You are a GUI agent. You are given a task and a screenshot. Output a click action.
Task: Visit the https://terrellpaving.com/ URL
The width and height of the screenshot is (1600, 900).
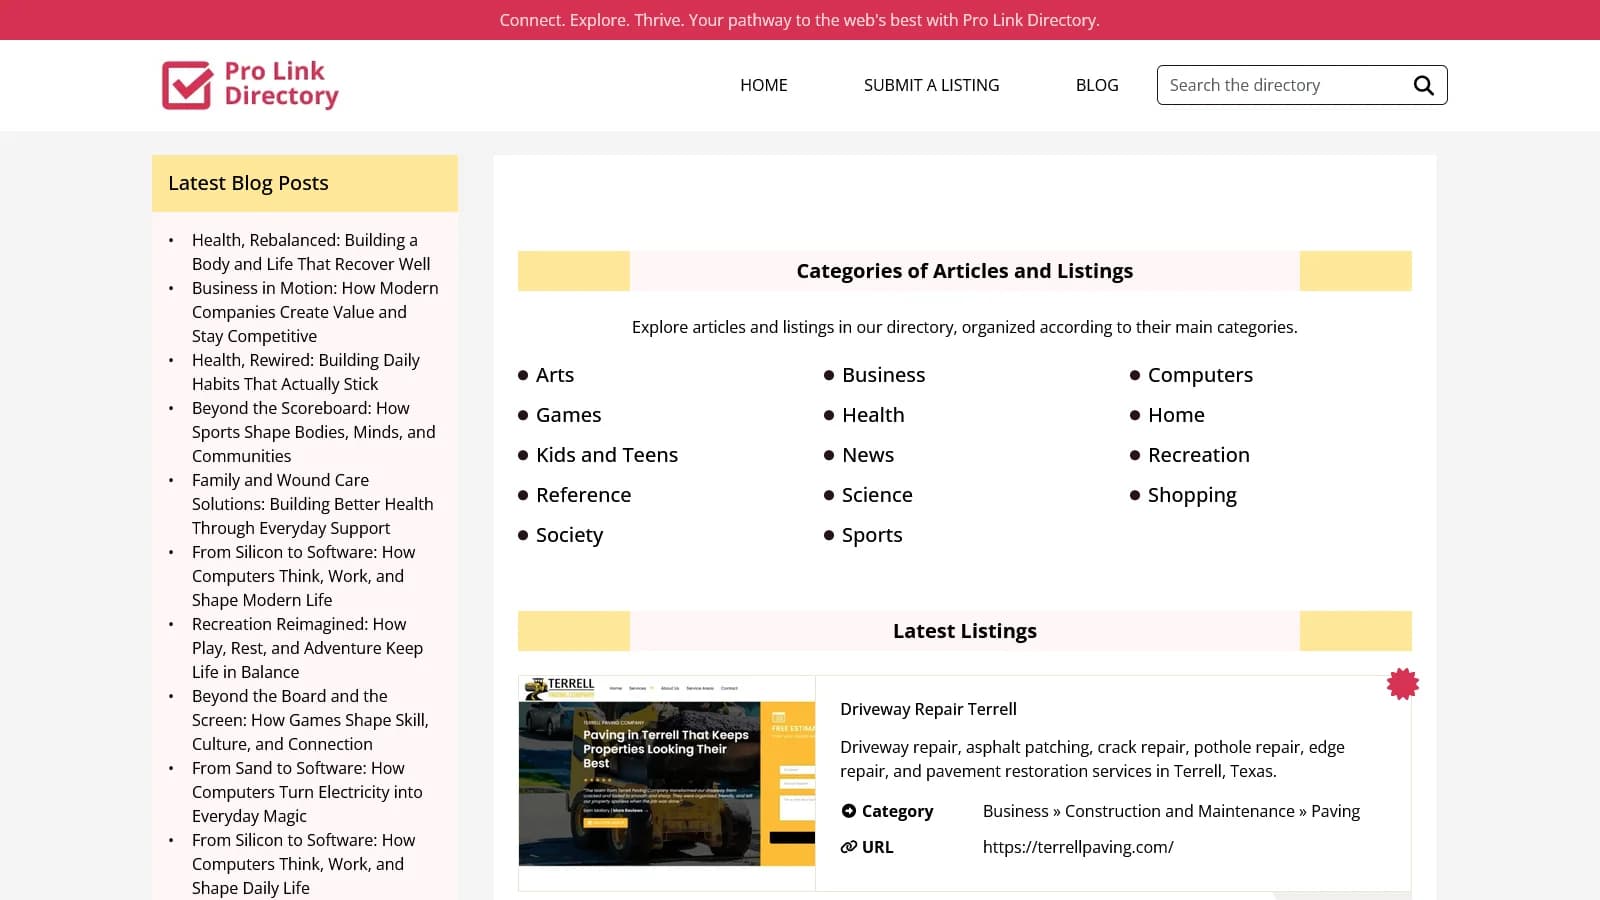1078,847
